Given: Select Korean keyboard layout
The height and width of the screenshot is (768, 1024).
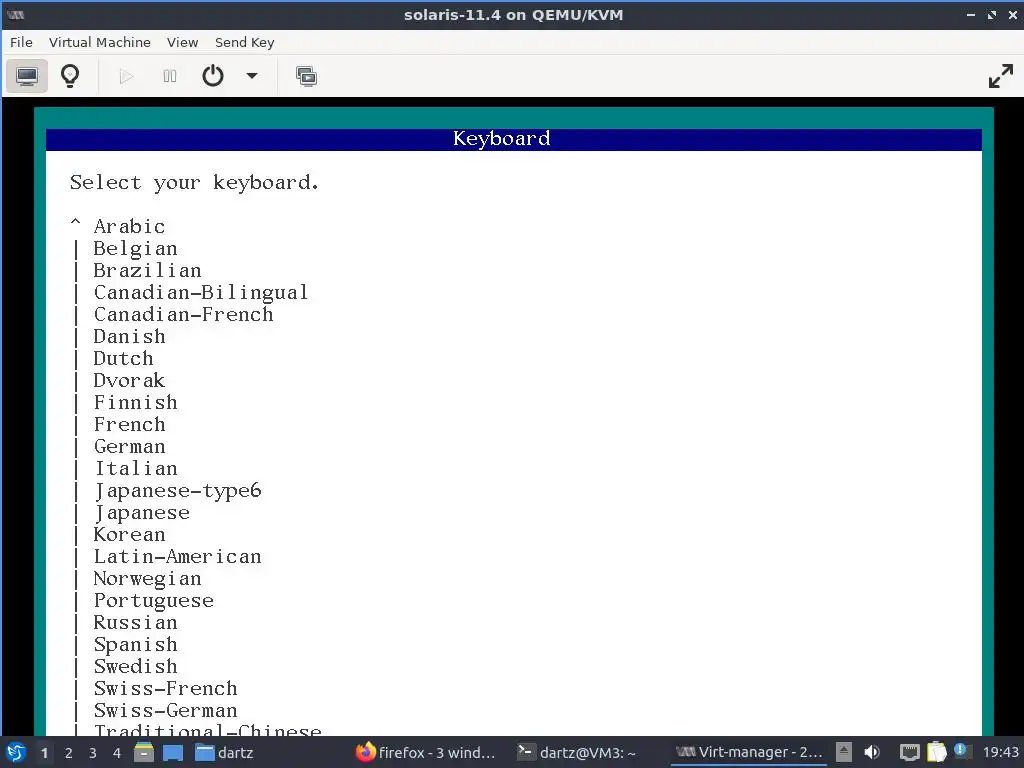Looking at the screenshot, I should (129, 534).
